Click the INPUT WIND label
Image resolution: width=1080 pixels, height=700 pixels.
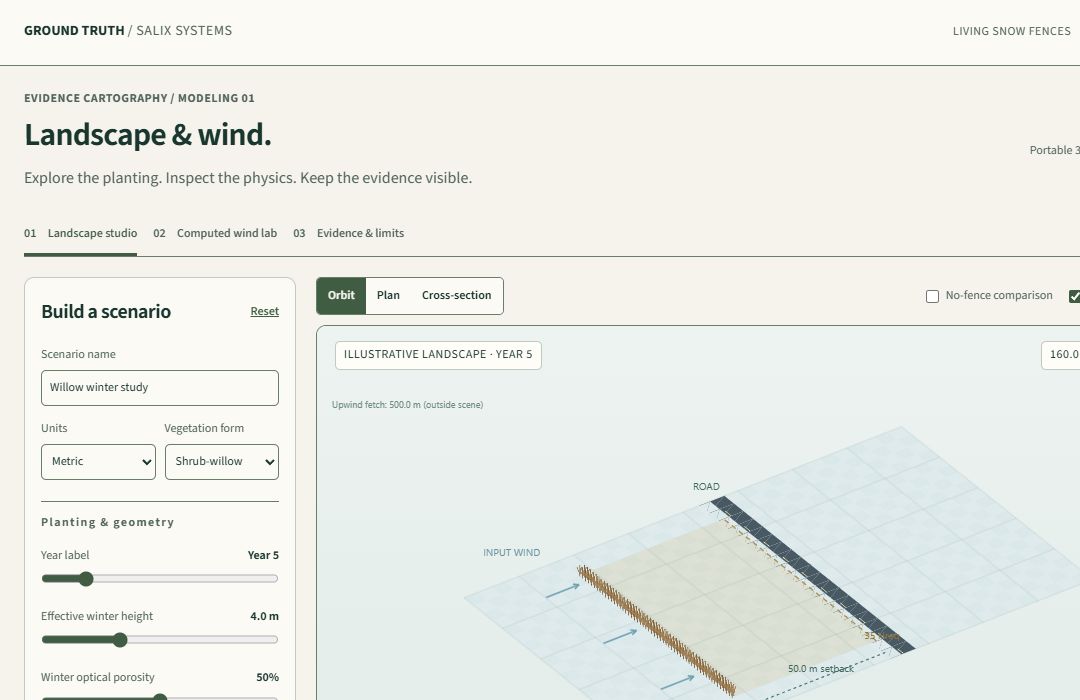(511, 553)
